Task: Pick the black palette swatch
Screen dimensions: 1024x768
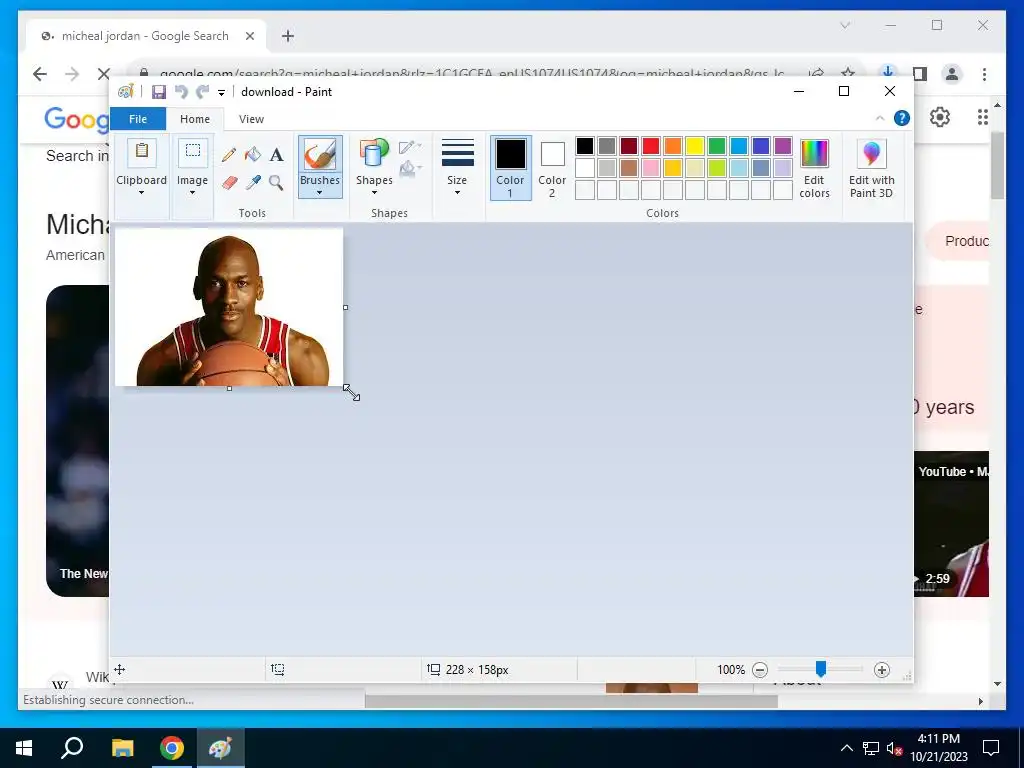Action: click(x=585, y=146)
